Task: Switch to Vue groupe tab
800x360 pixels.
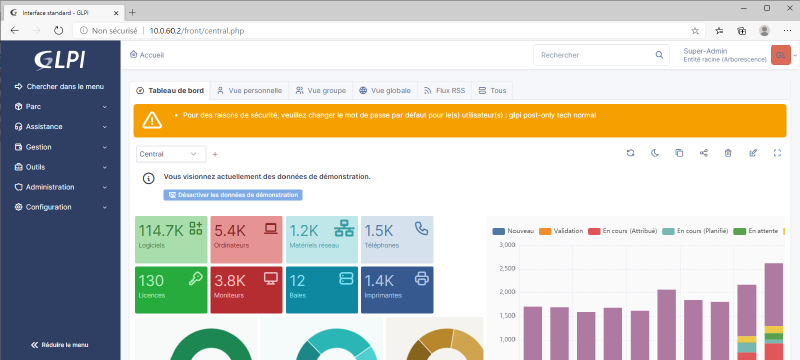Action: (320, 91)
